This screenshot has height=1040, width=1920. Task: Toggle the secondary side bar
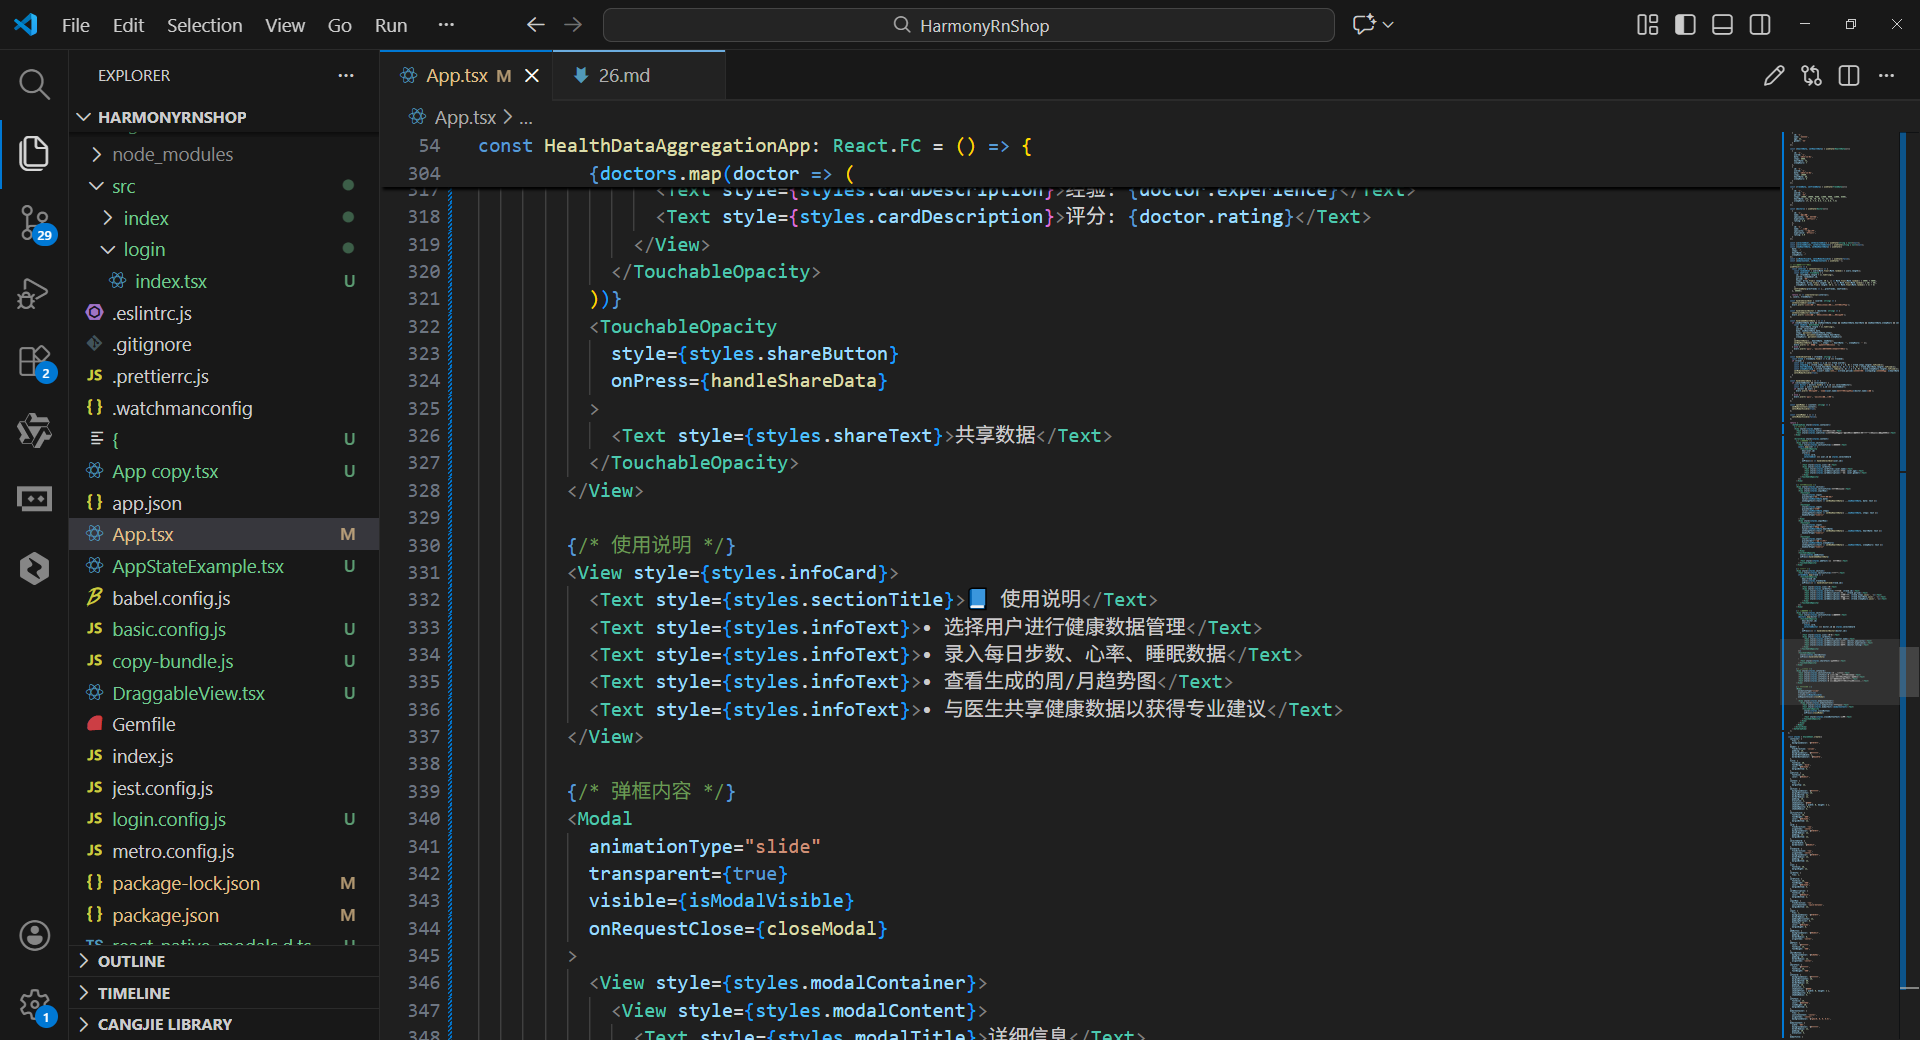(x=1760, y=25)
